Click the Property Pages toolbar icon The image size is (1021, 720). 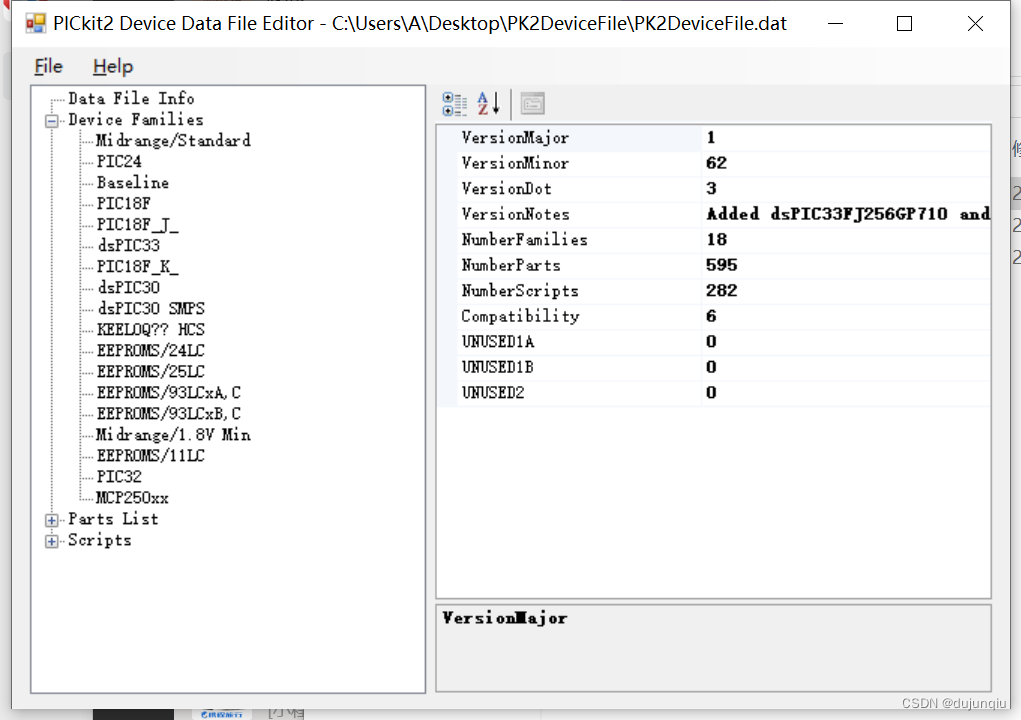click(532, 104)
